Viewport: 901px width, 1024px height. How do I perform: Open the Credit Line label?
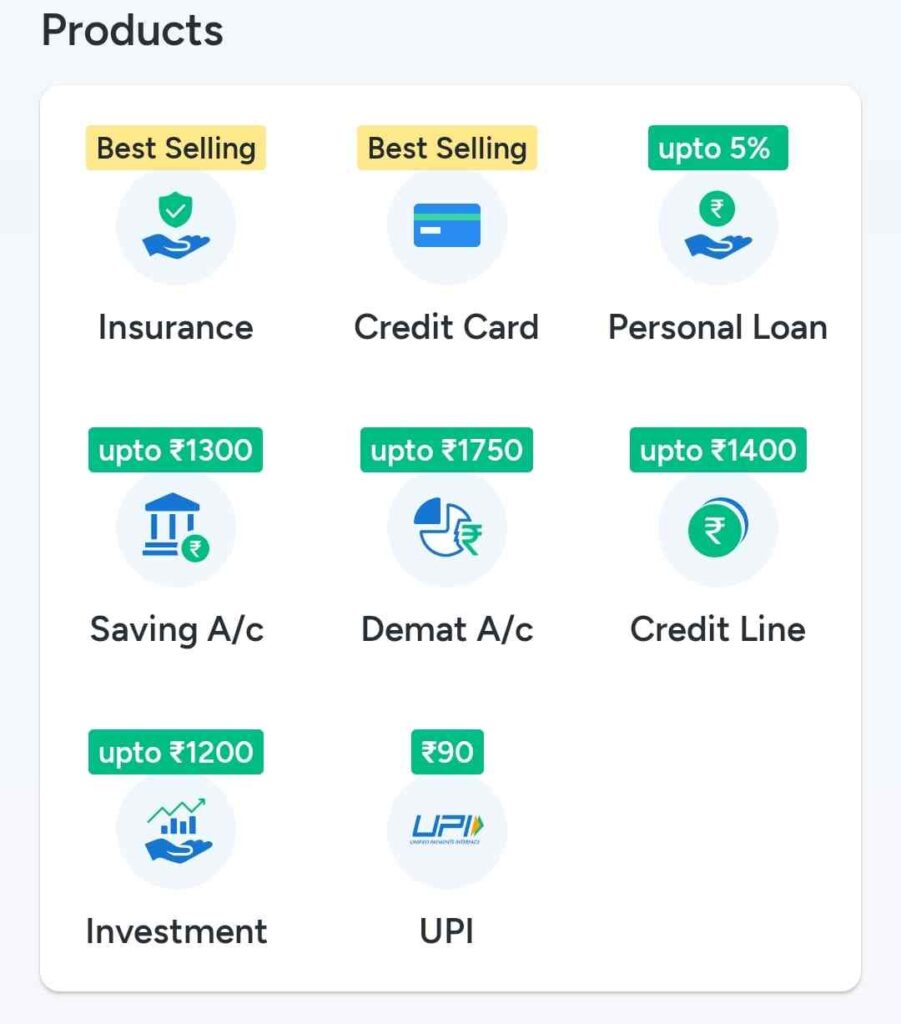pos(718,630)
